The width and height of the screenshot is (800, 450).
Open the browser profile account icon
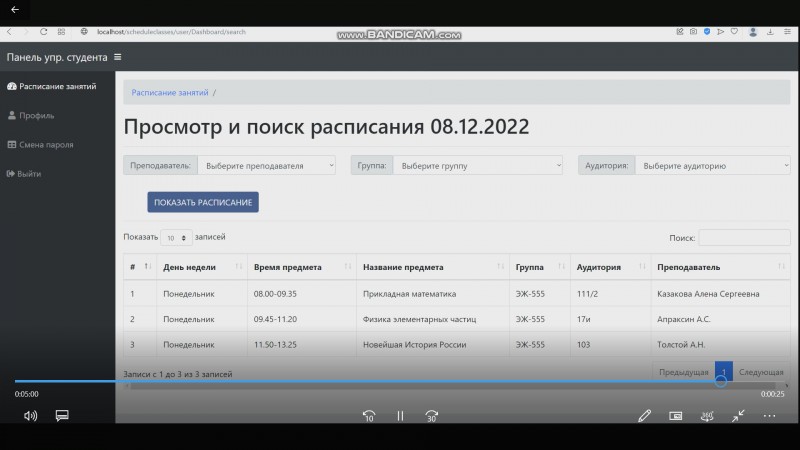(x=753, y=32)
